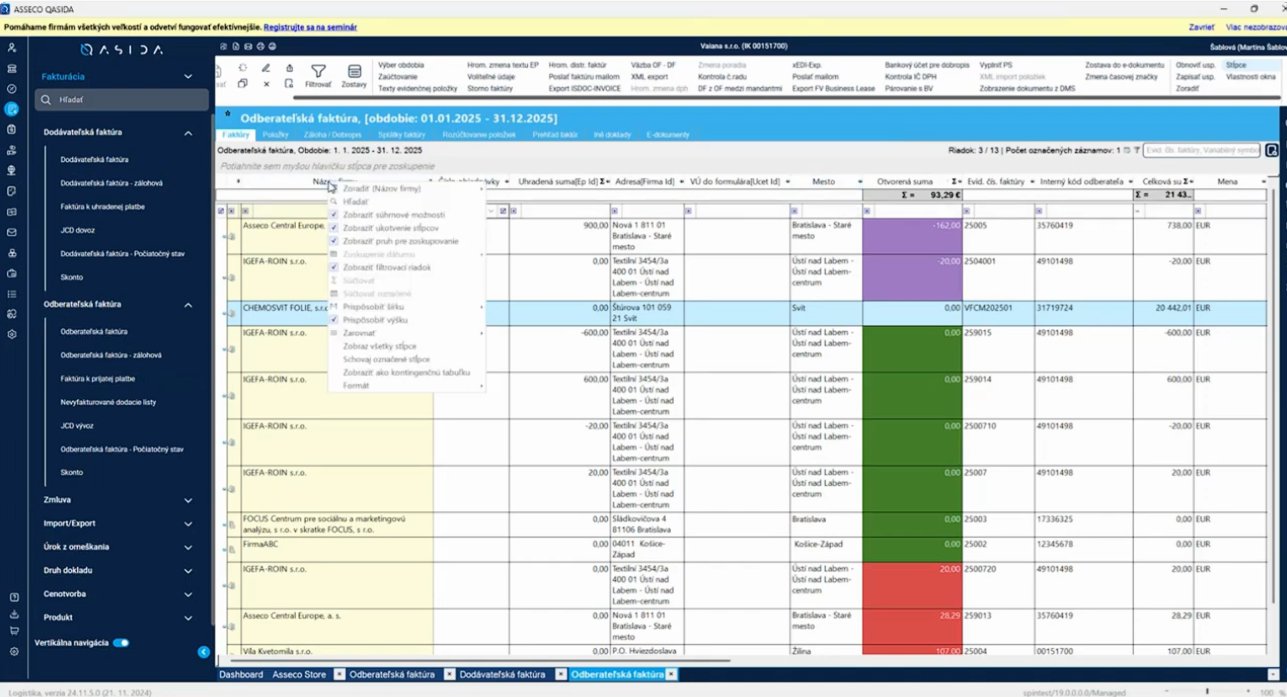Screen dimensions: 1287x697
Task: Click the Registrujte sa na seminár link
Action: click(x=310, y=27)
